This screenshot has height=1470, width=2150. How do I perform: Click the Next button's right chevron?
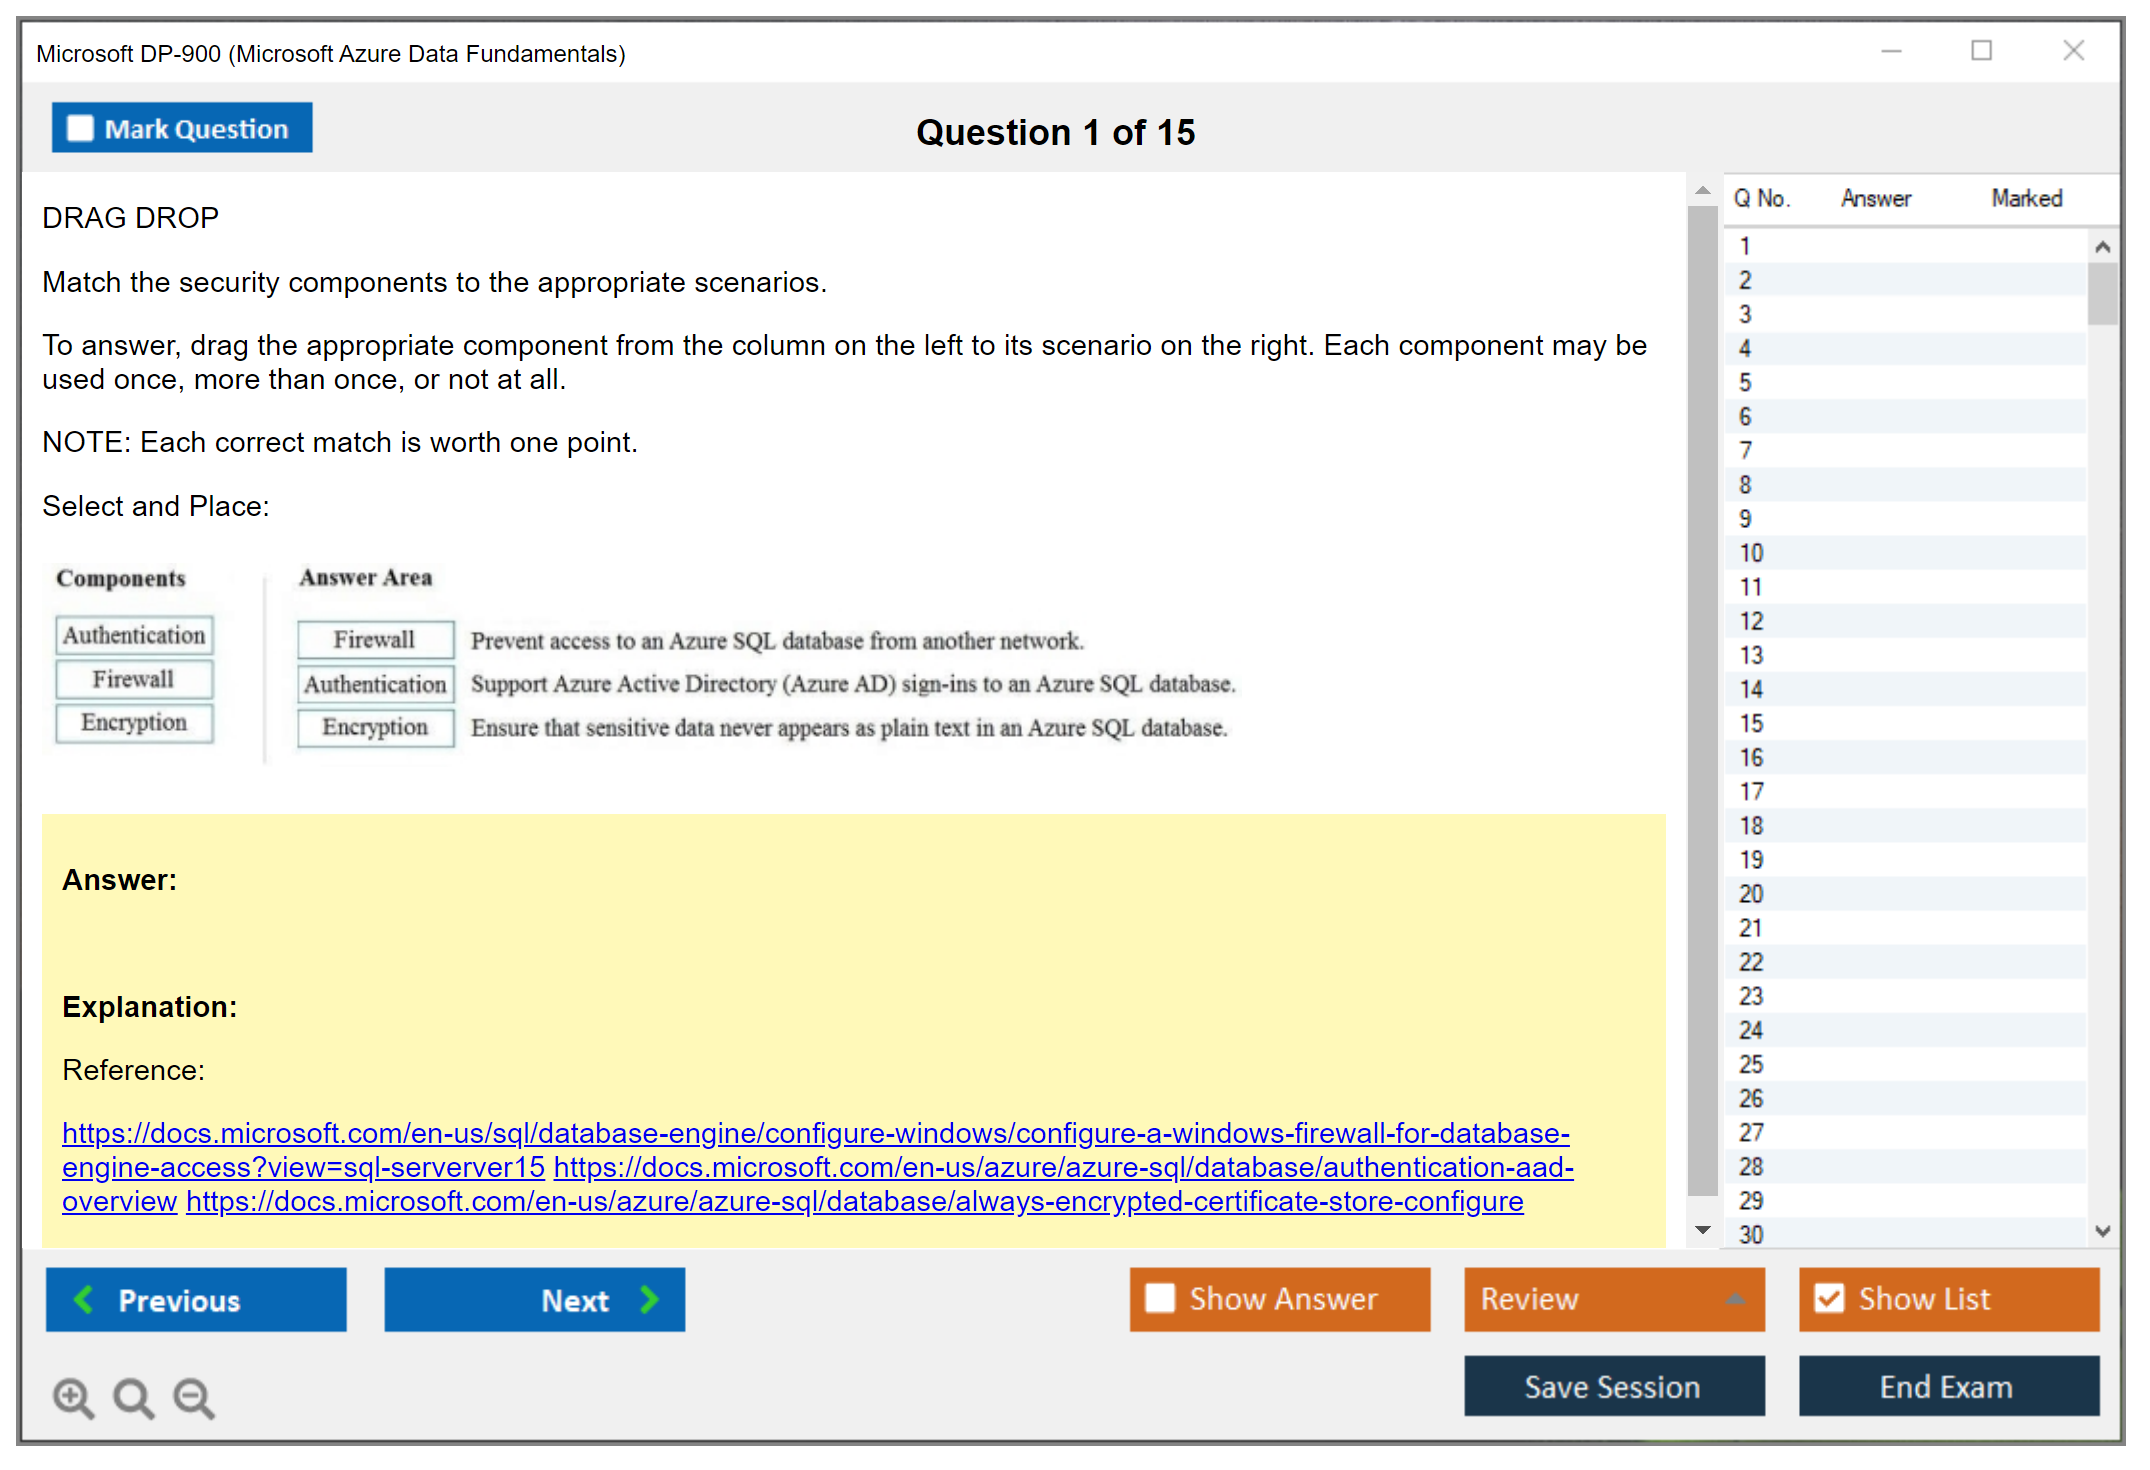650,1299
